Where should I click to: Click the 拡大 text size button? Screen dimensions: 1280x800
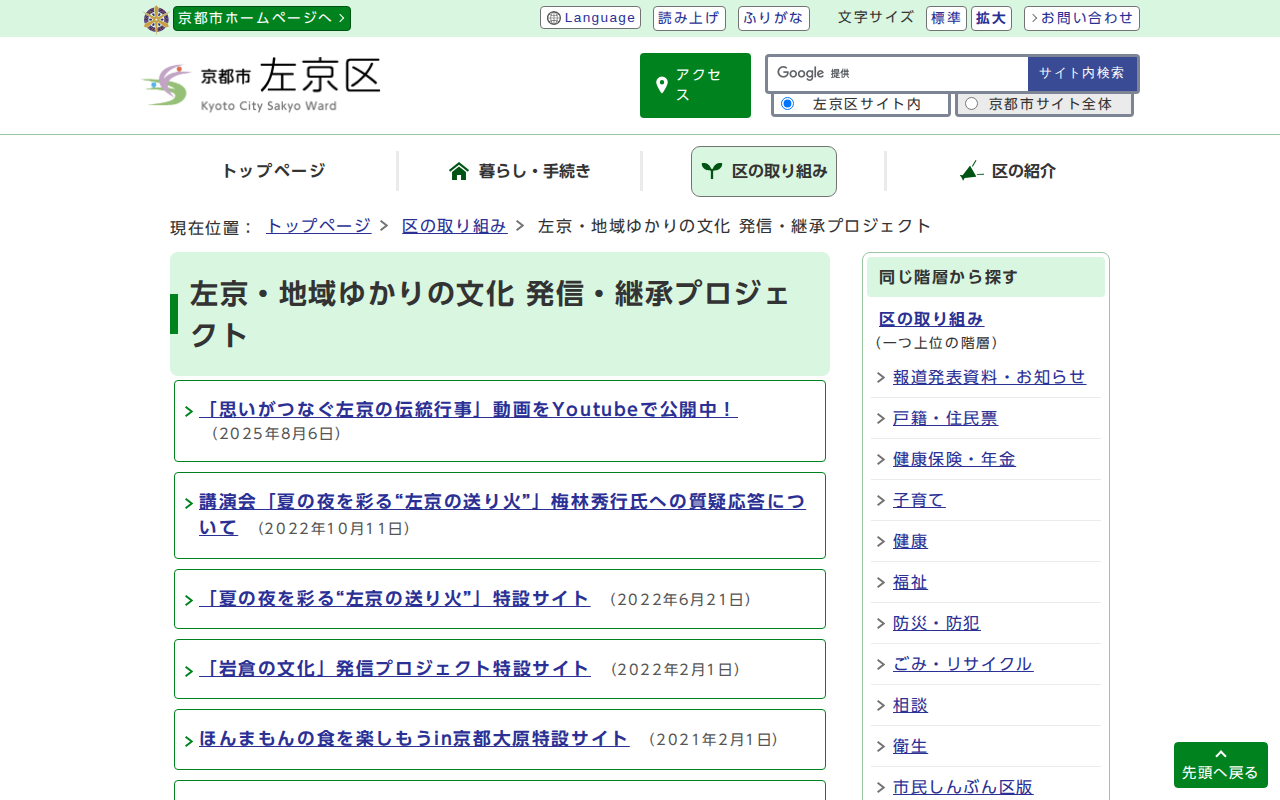(990, 18)
